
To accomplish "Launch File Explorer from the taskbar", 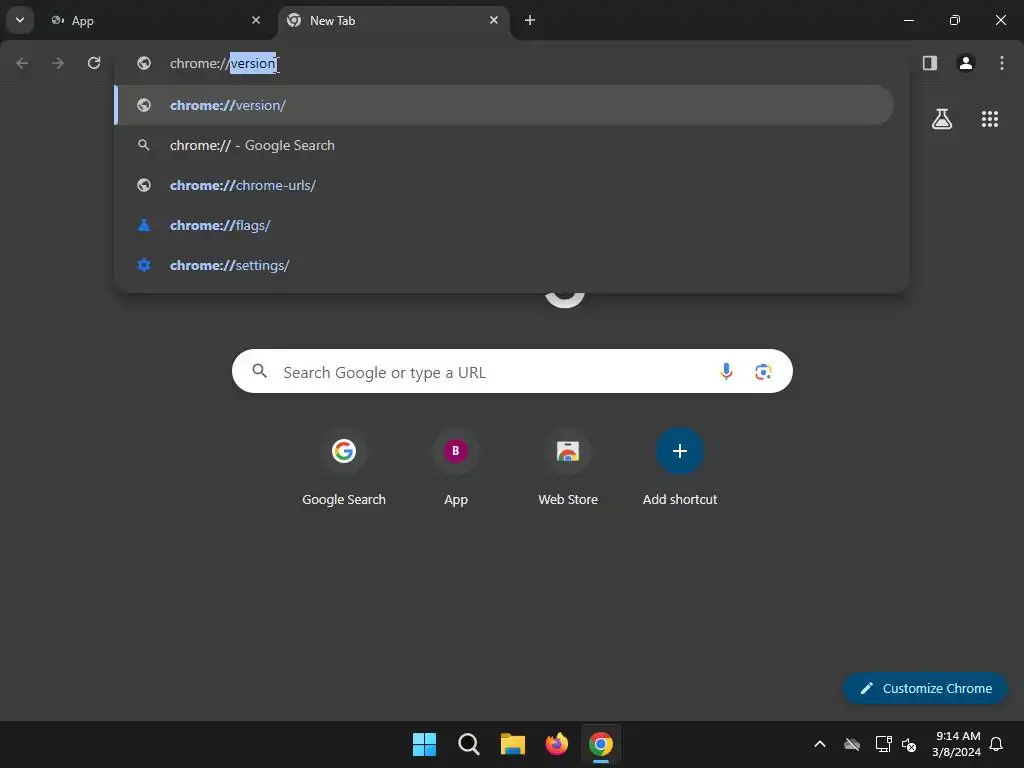I will (x=513, y=744).
